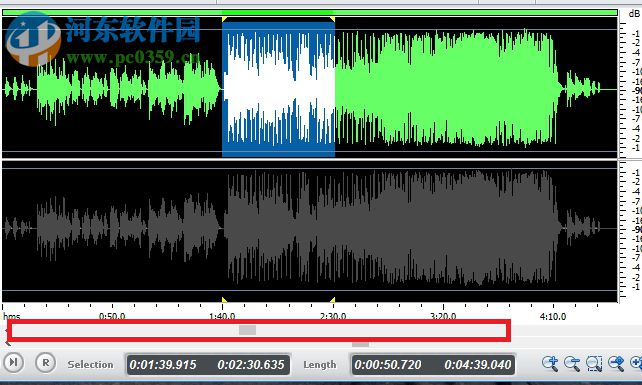
Task: Click the Length label
Action: click(x=320, y=365)
